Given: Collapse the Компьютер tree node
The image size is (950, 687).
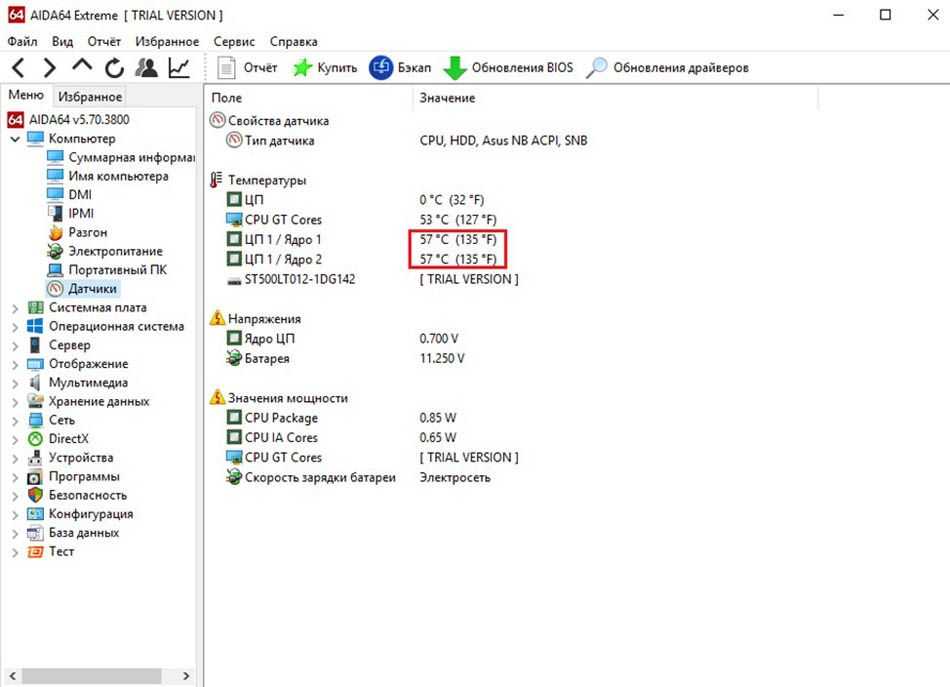Looking at the screenshot, I should (15, 139).
